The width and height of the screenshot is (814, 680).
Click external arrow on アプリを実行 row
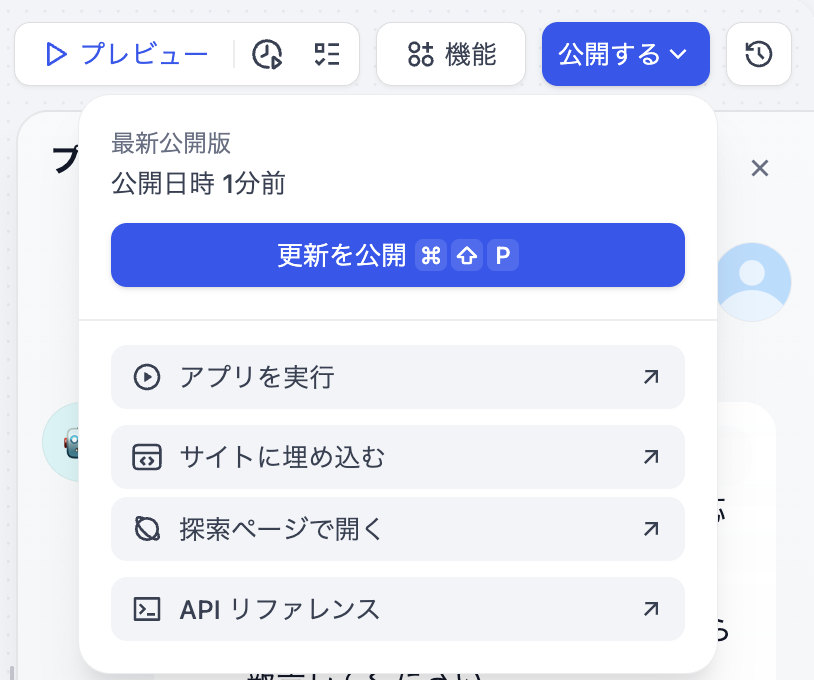(x=651, y=377)
